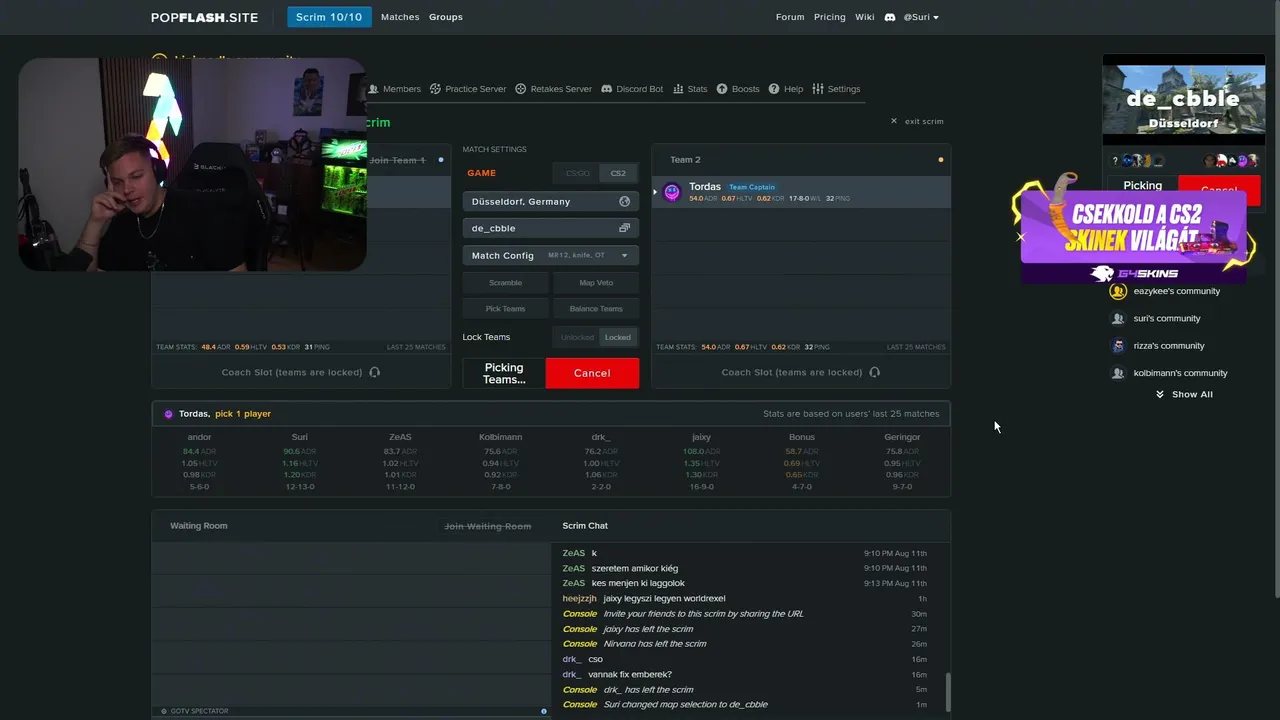Click headset icon in Team 1 coach slot
The image size is (1280, 720).
pos(374,372)
